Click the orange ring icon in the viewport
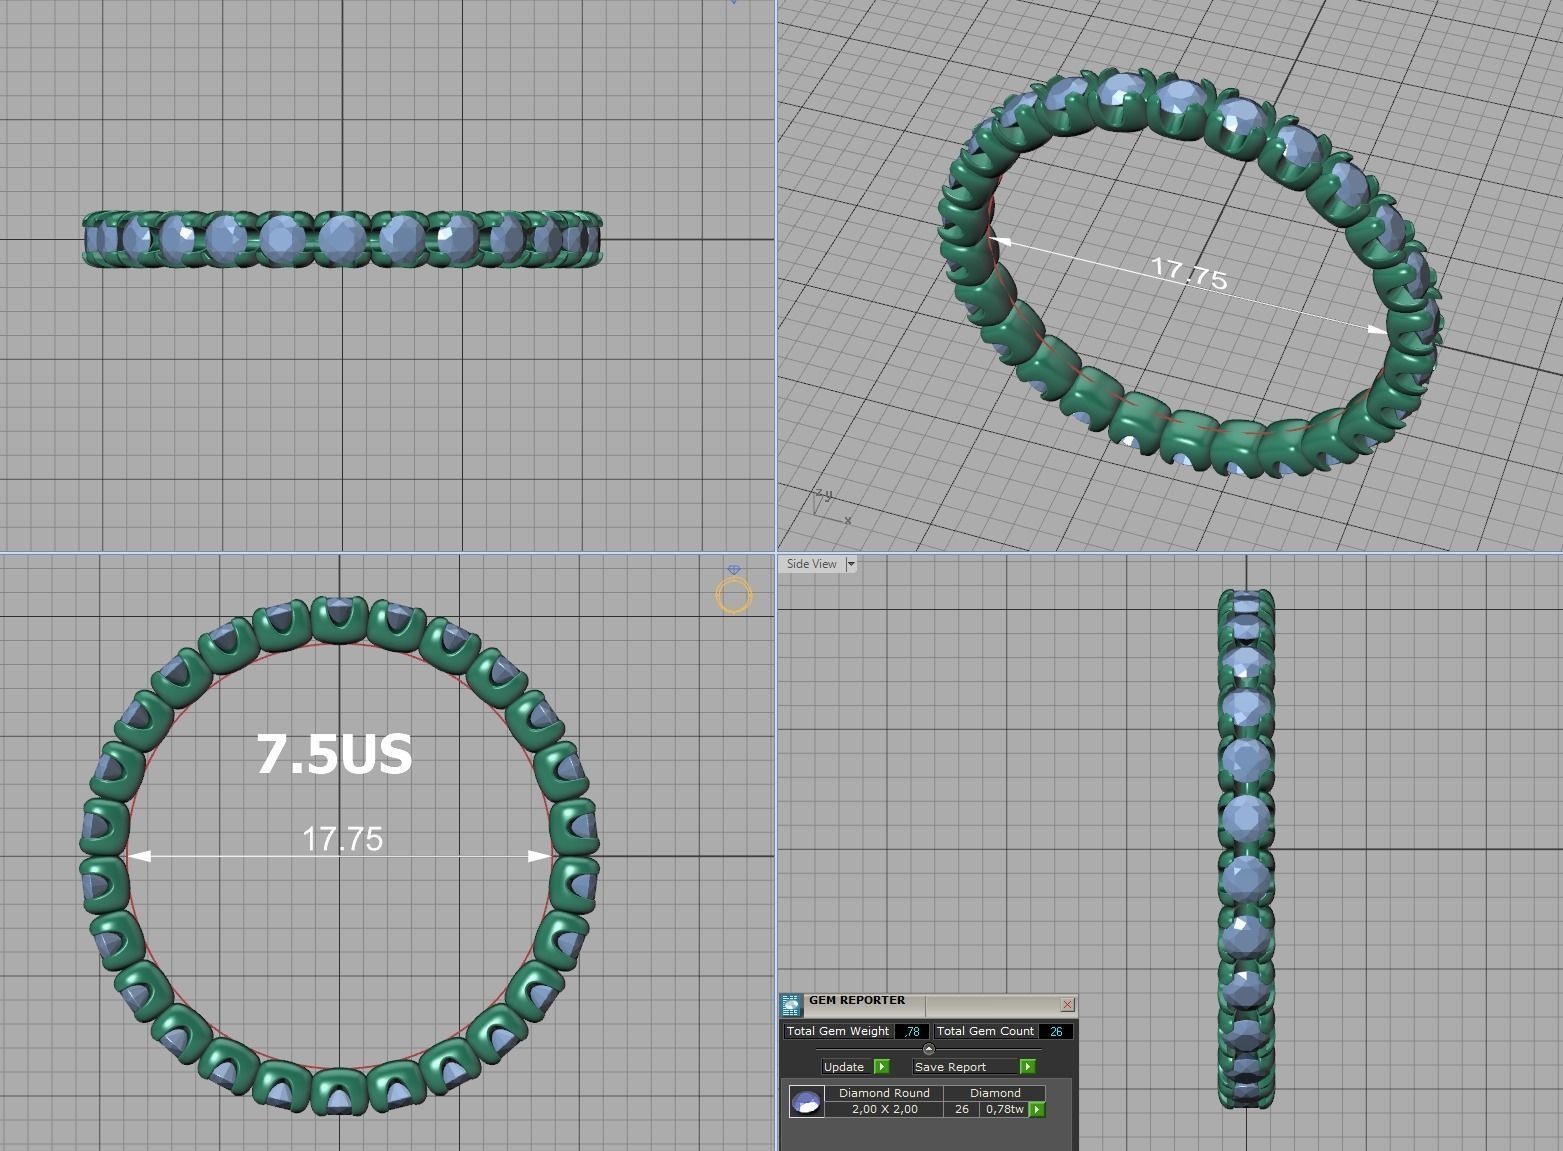 coord(734,590)
